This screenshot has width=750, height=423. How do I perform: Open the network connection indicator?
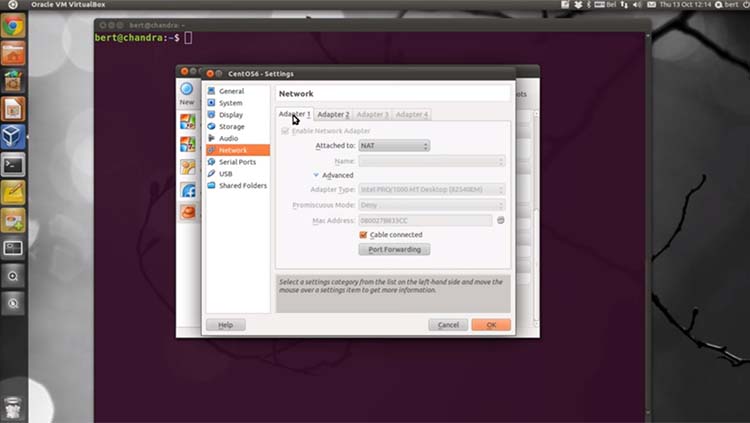pos(624,5)
